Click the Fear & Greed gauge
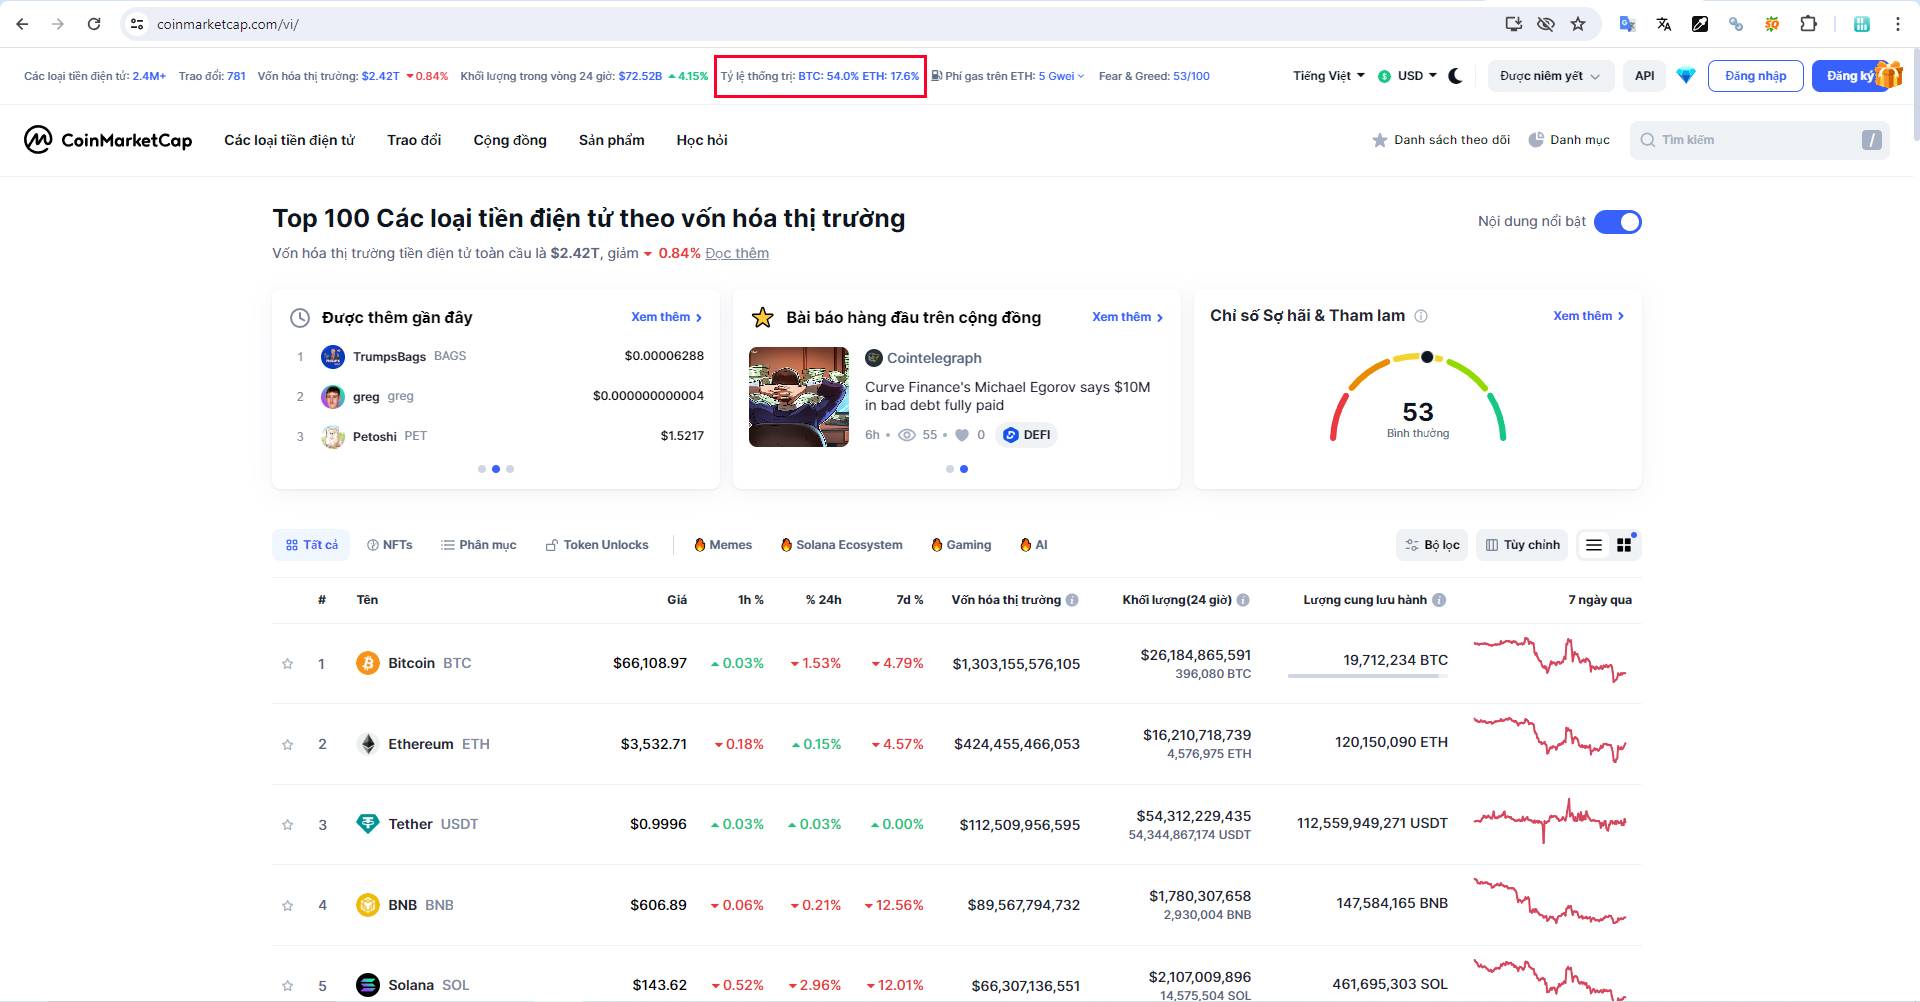1920x1002 pixels. click(1418, 397)
